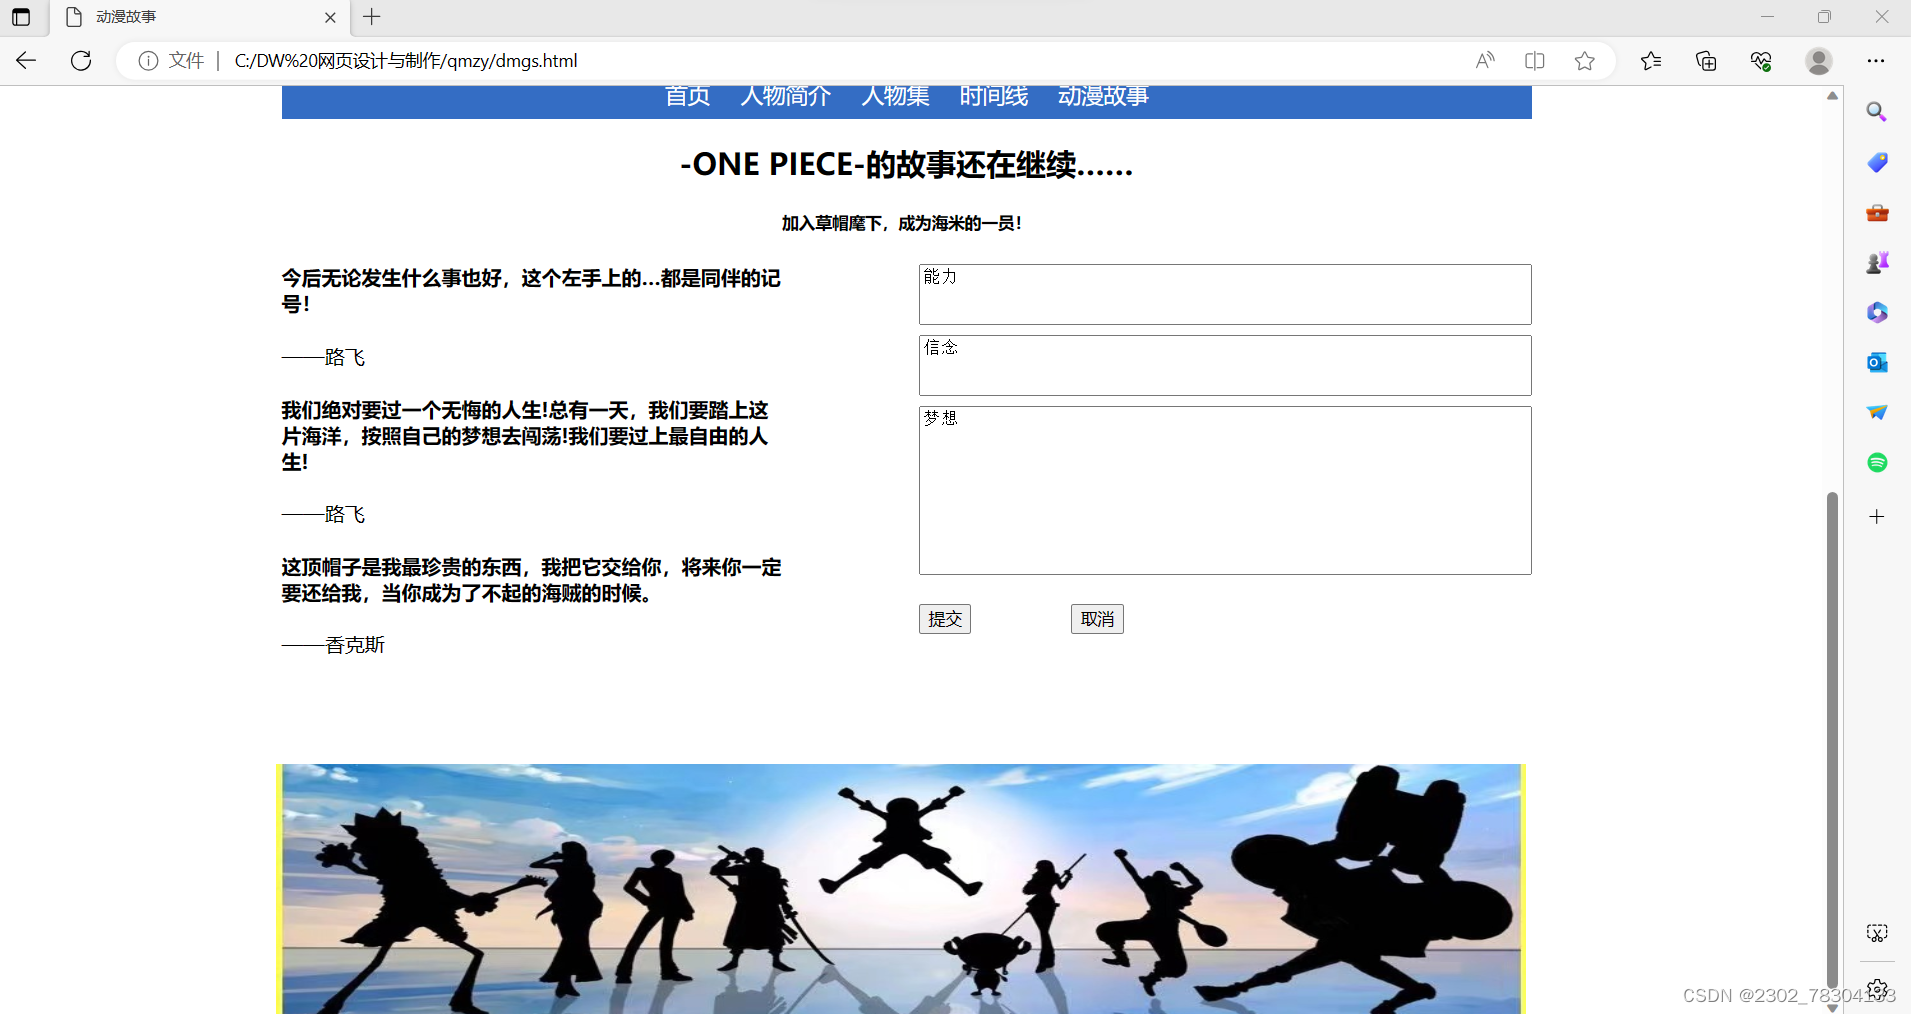Open sidebar Spotify icon
Image resolution: width=1911 pixels, height=1014 pixels.
pos(1877,462)
